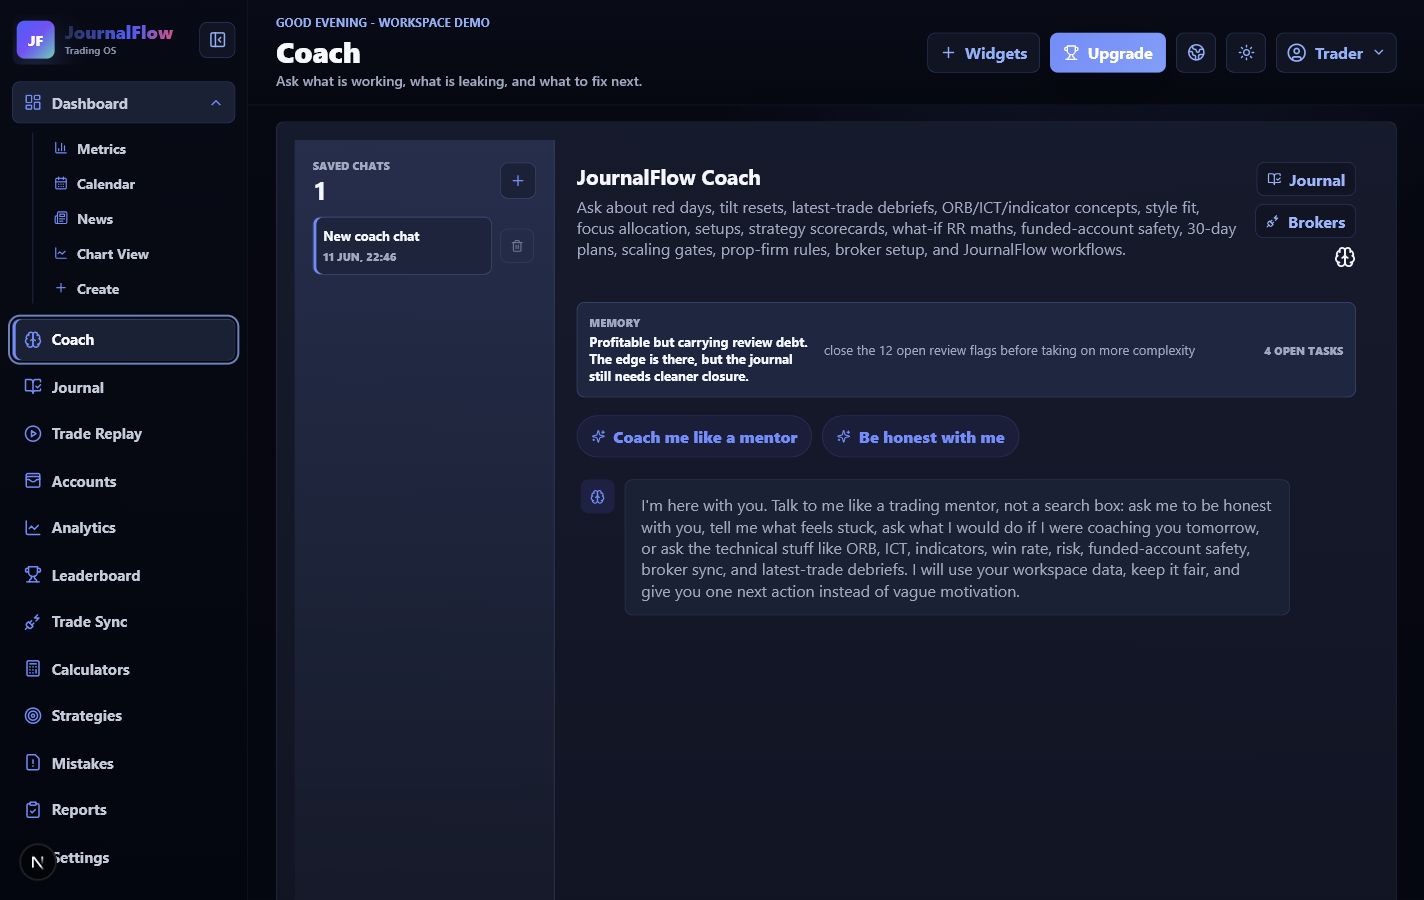This screenshot has width=1424, height=900.
Task: Open Reports in the sidebar
Action: [x=124, y=810]
